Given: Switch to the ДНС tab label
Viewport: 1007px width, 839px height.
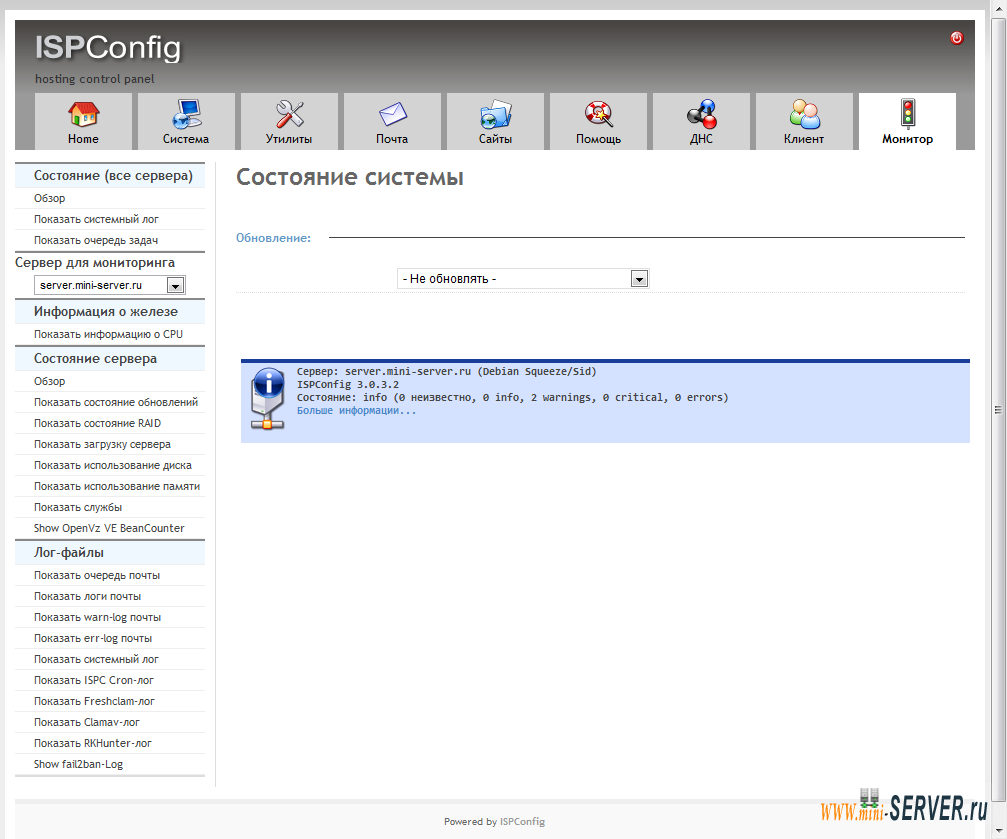Looking at the screenshot, I should pos(701,139).
